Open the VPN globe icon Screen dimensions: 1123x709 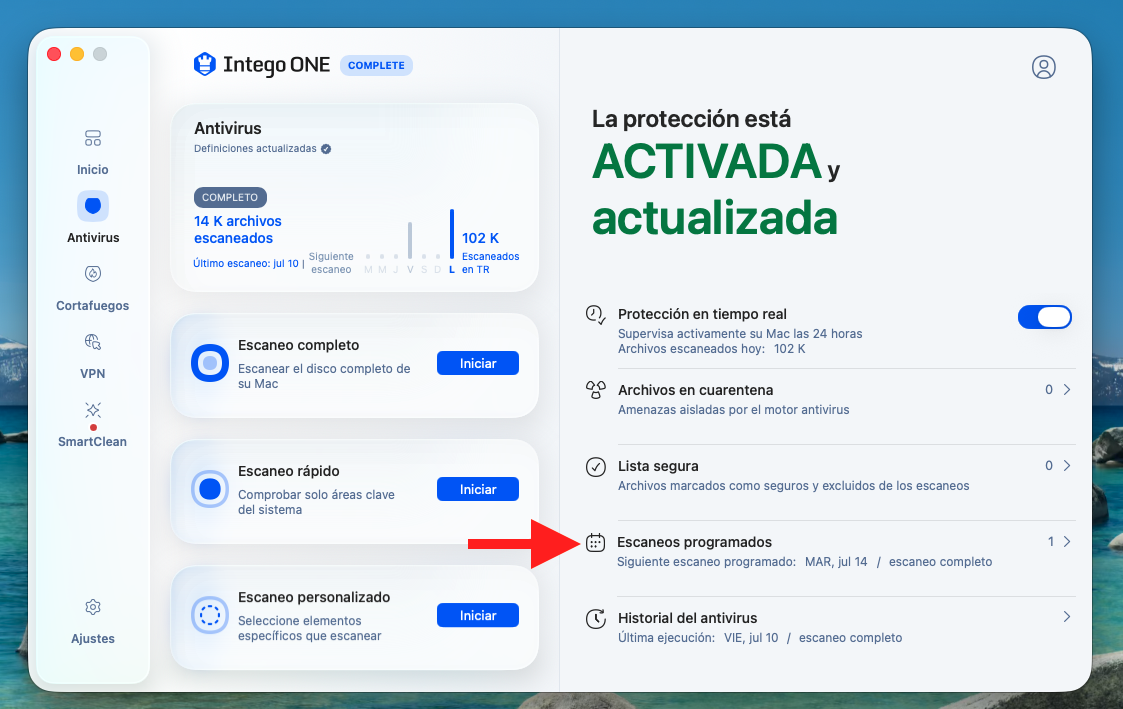(x=92, y=342)
